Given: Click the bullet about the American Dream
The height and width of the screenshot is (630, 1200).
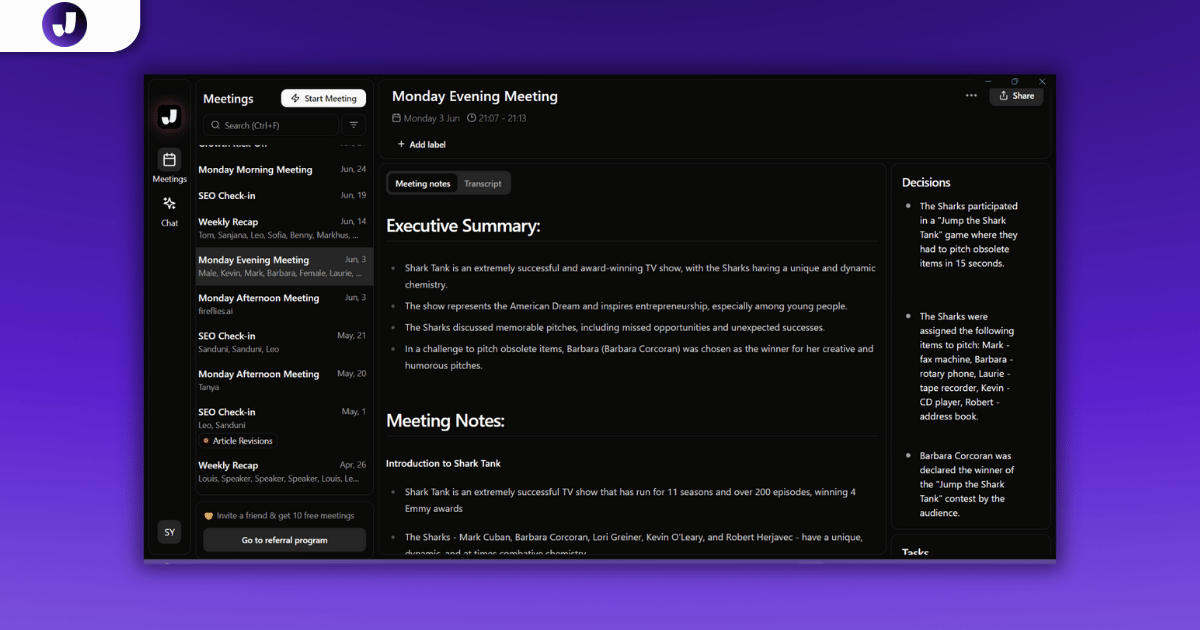Looking at the screenshot, I should (626, 306).
